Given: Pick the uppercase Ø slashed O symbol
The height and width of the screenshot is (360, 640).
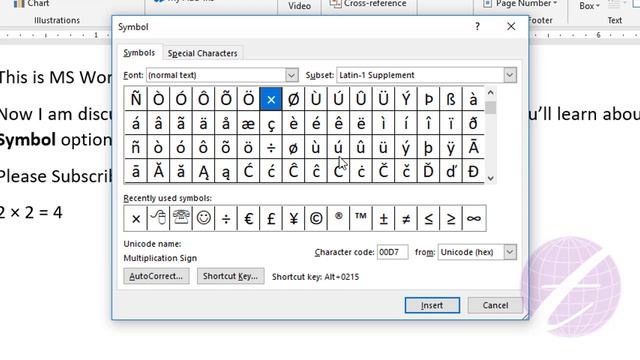Looking at the screenshot, I should click(293, 99).
